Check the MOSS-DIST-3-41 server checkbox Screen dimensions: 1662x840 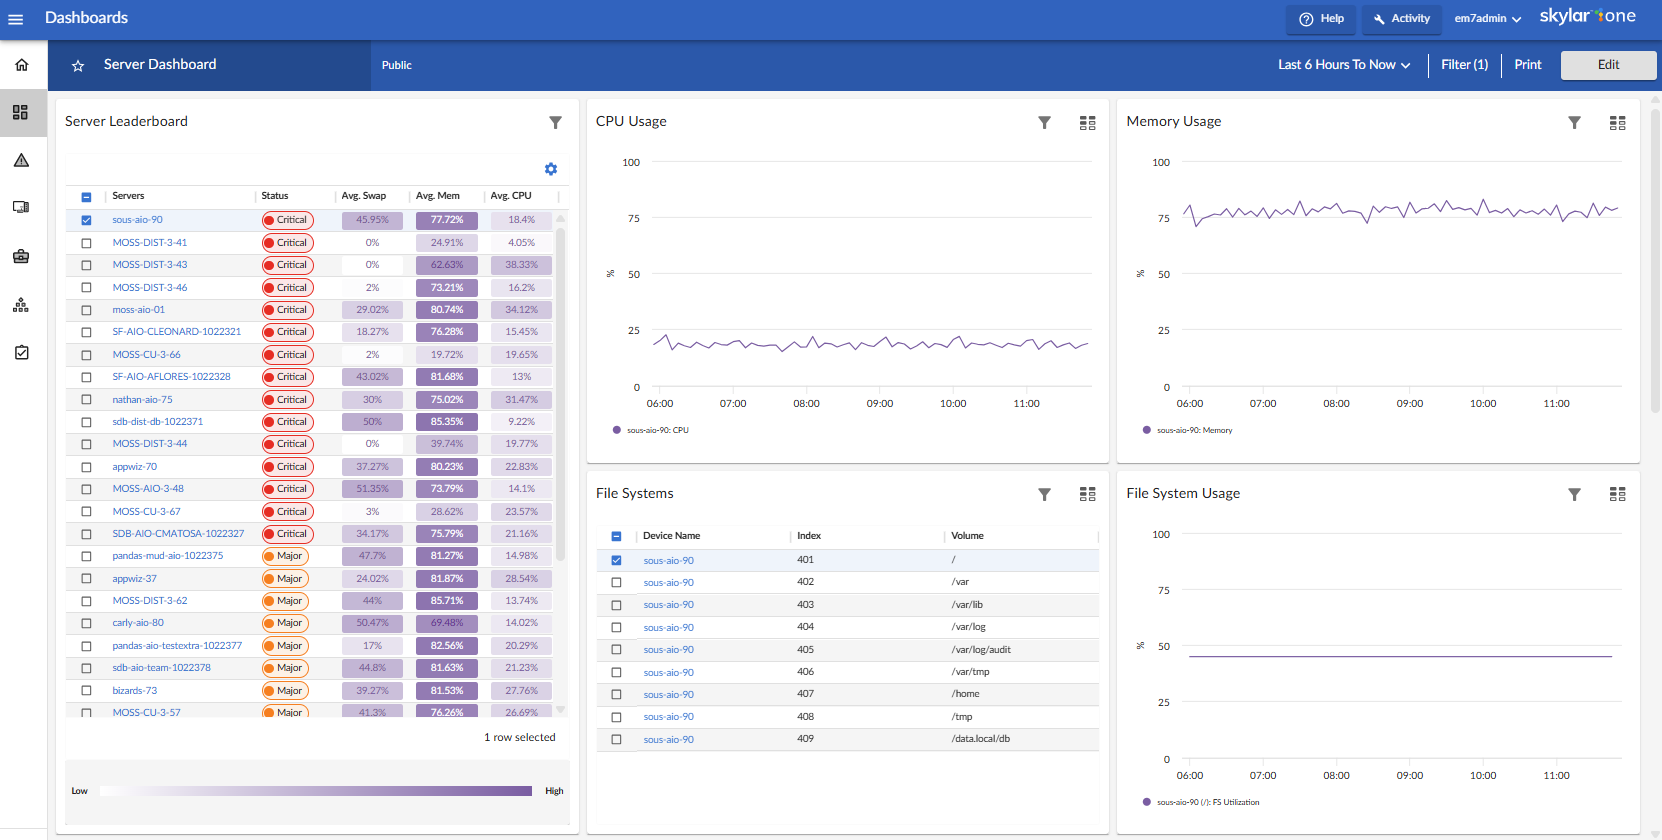coord(86,243)
